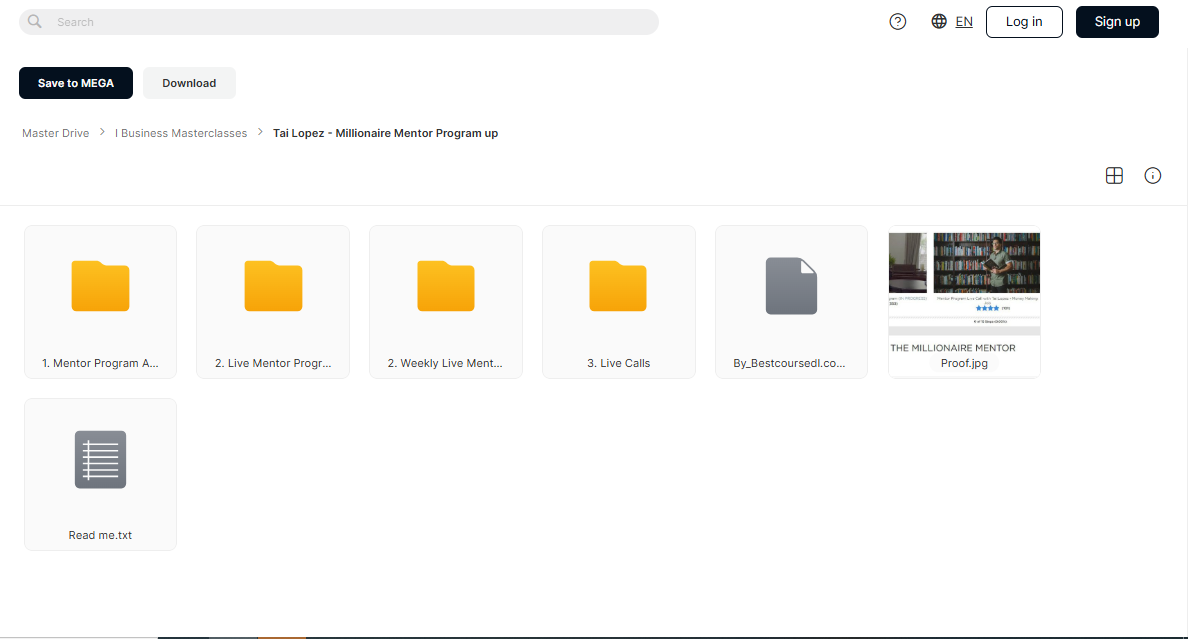Viewport: 1188px width, 639px height.
Task: Select the By_Bestcoursedl.co... file icon
Action: coord(791,286)
